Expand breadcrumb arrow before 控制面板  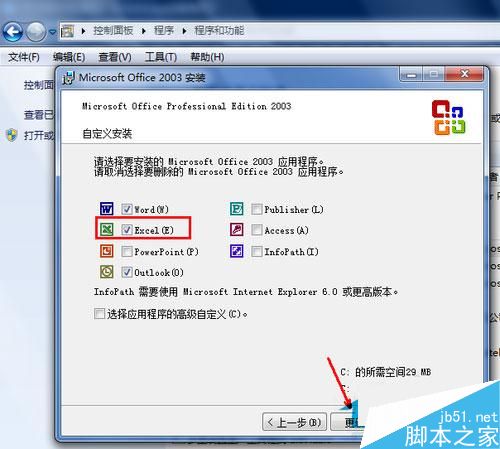[x=83, y=31]
